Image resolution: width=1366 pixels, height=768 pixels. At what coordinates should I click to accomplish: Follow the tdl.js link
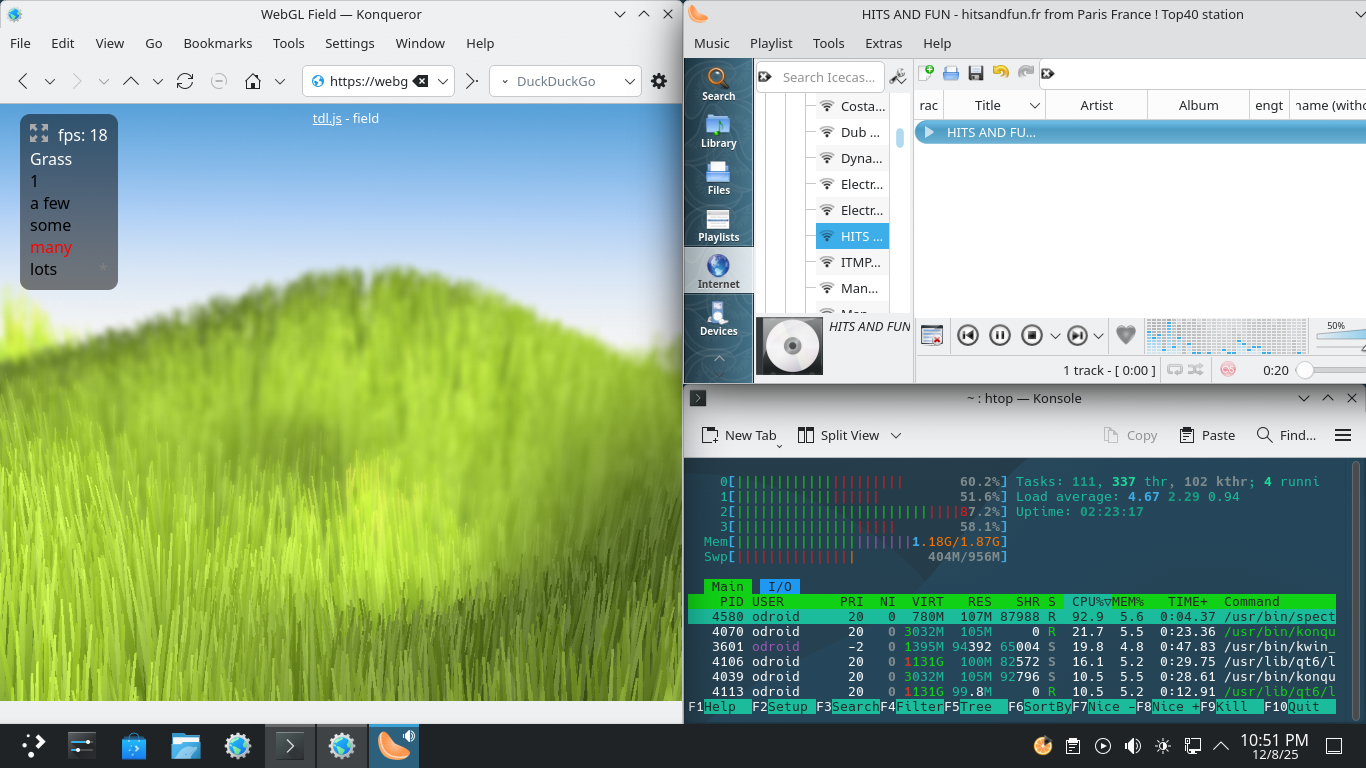[x=327, y=118]
